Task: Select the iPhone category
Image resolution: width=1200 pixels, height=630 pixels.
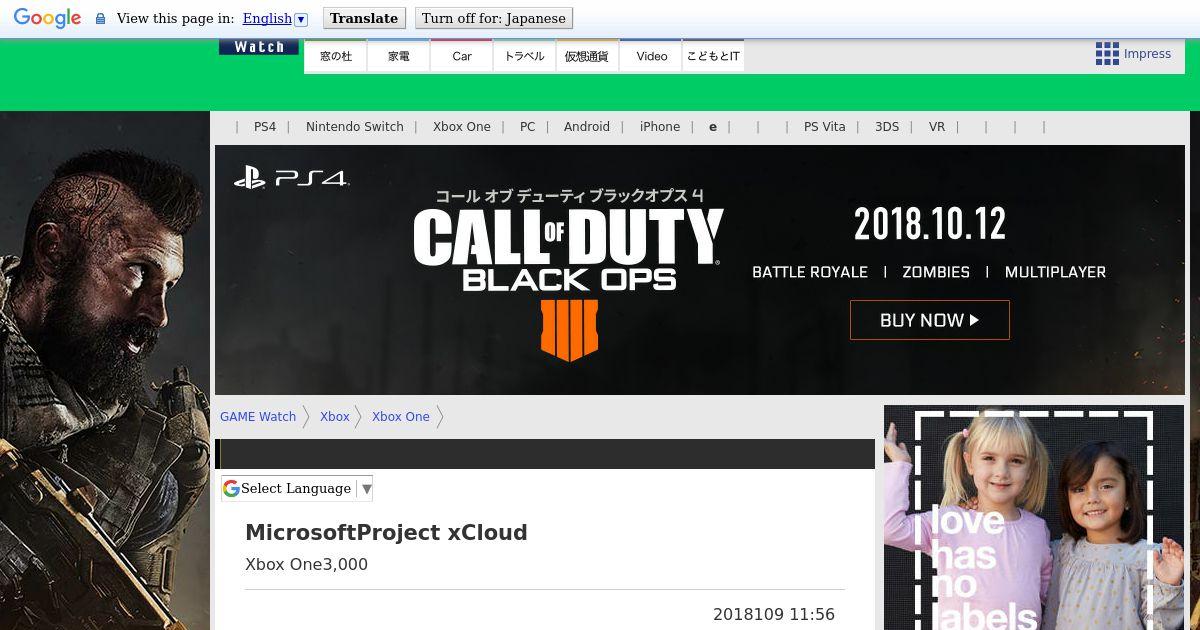Action: [660, 127]
